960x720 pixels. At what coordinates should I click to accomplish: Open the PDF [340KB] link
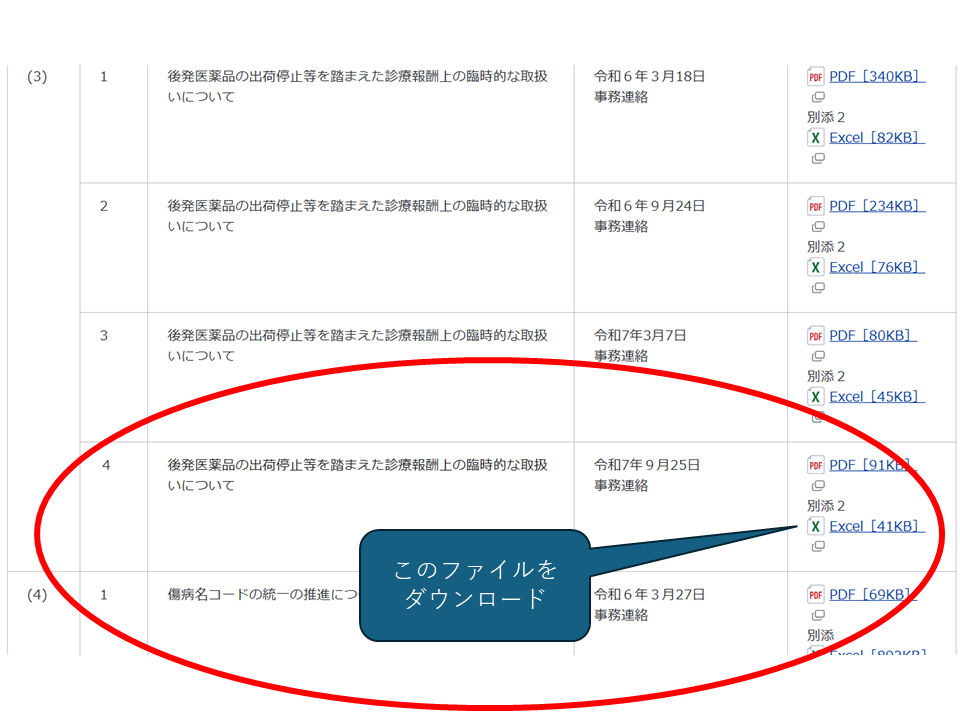click(876, 77)
